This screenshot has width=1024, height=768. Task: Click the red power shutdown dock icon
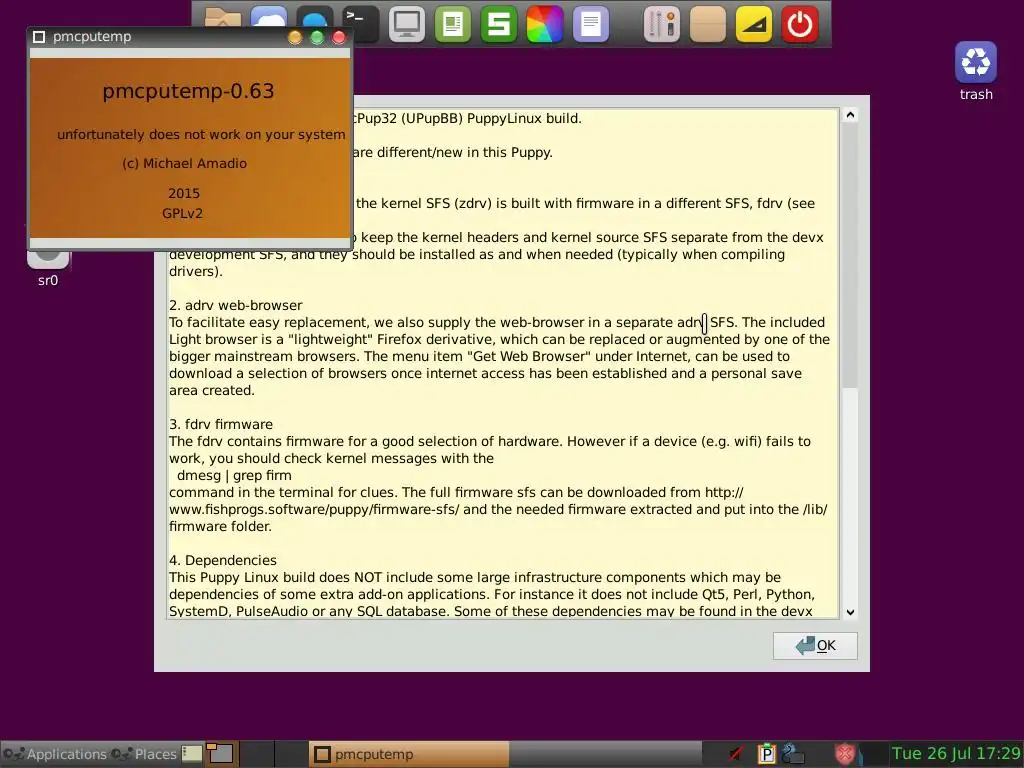[x=800, y=24]
